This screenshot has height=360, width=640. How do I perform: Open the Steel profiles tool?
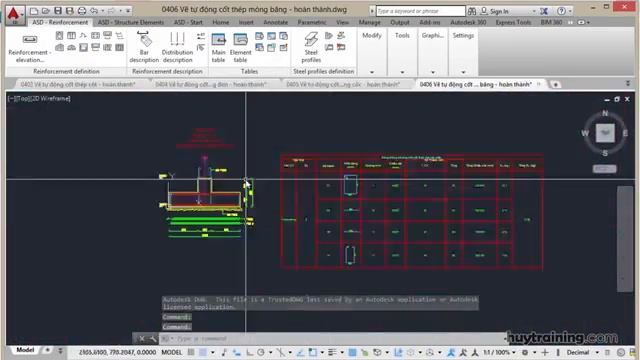[311, 48]
